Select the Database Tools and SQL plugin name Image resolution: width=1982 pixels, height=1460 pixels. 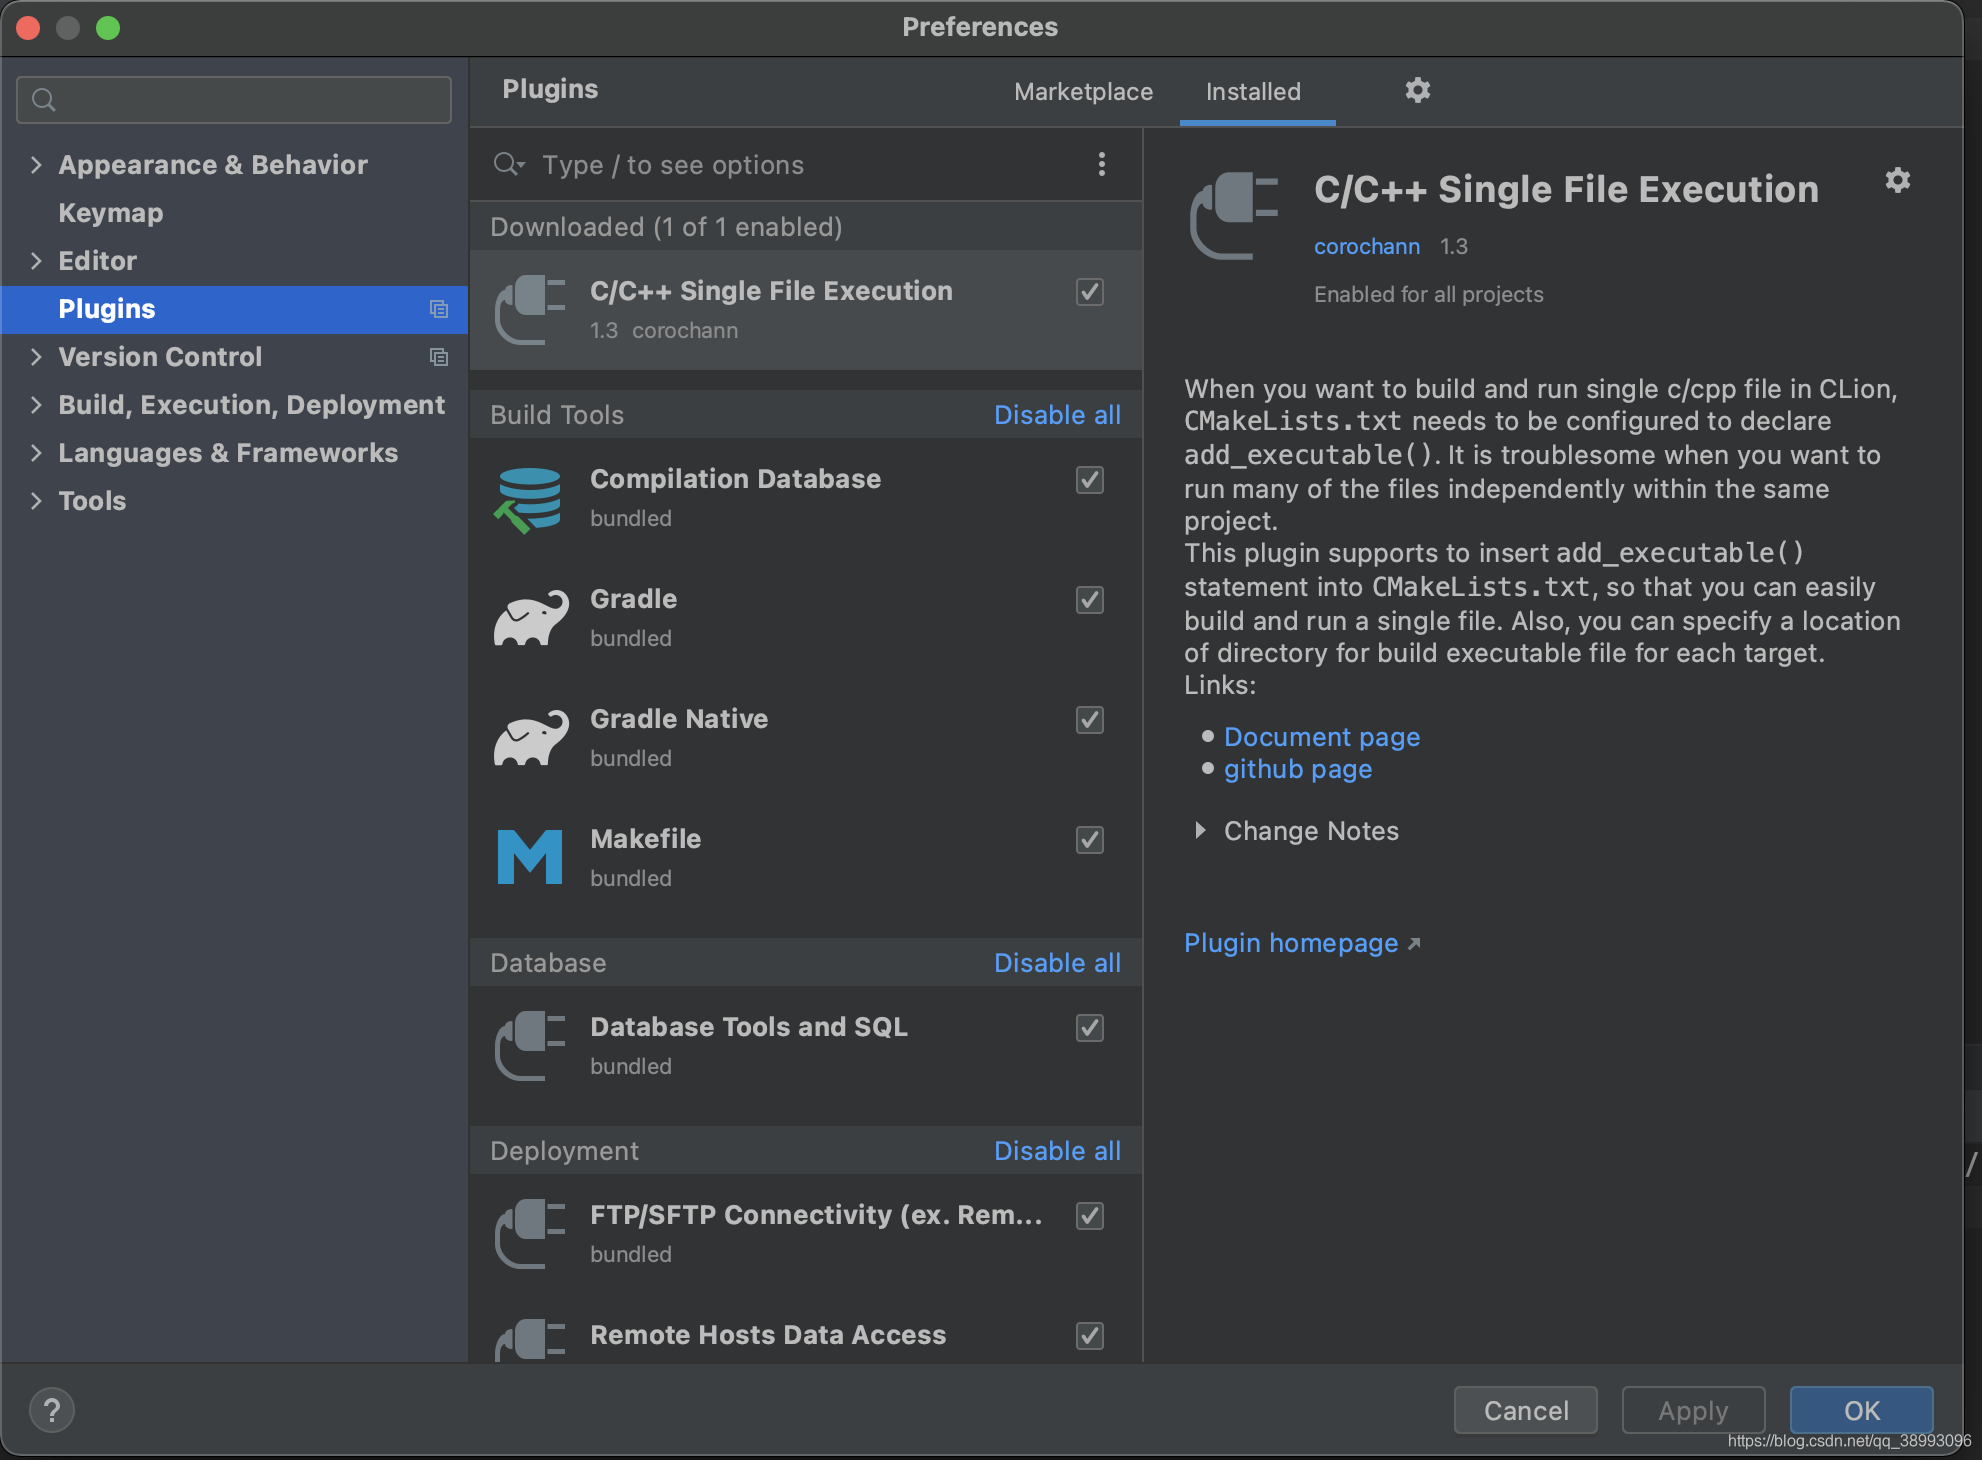coord(749,1027)
